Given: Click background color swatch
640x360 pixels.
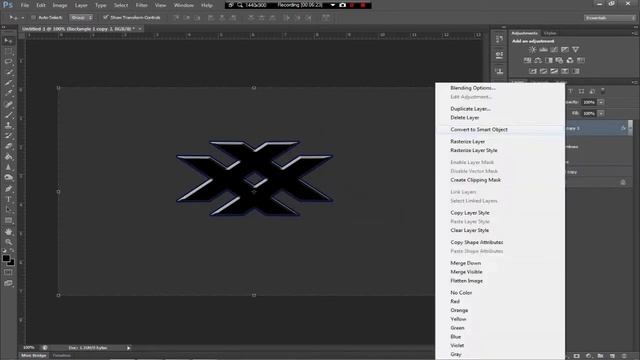Looking at the screenshot, I should click(11, 262).
